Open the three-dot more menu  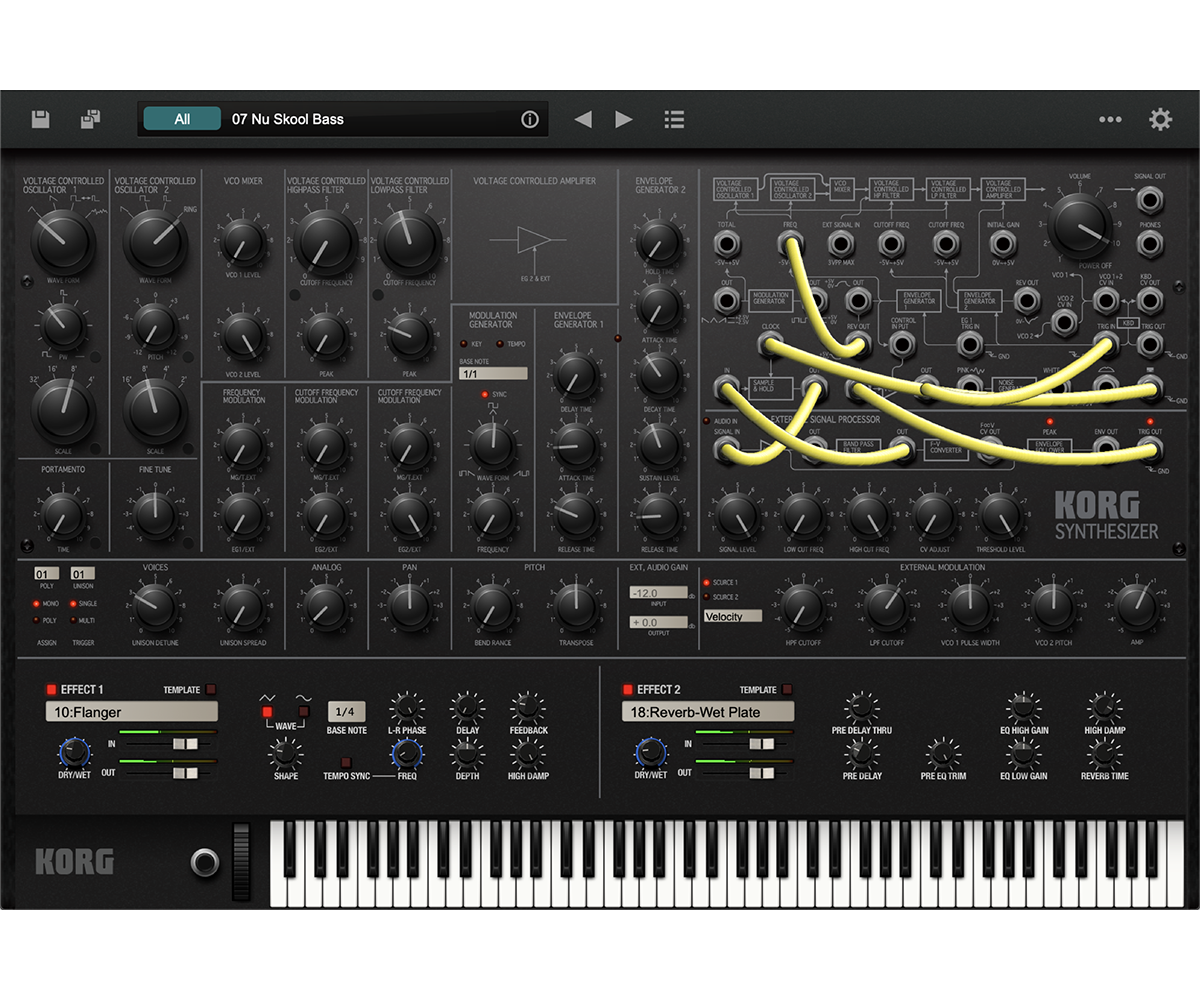(1110, 119)
